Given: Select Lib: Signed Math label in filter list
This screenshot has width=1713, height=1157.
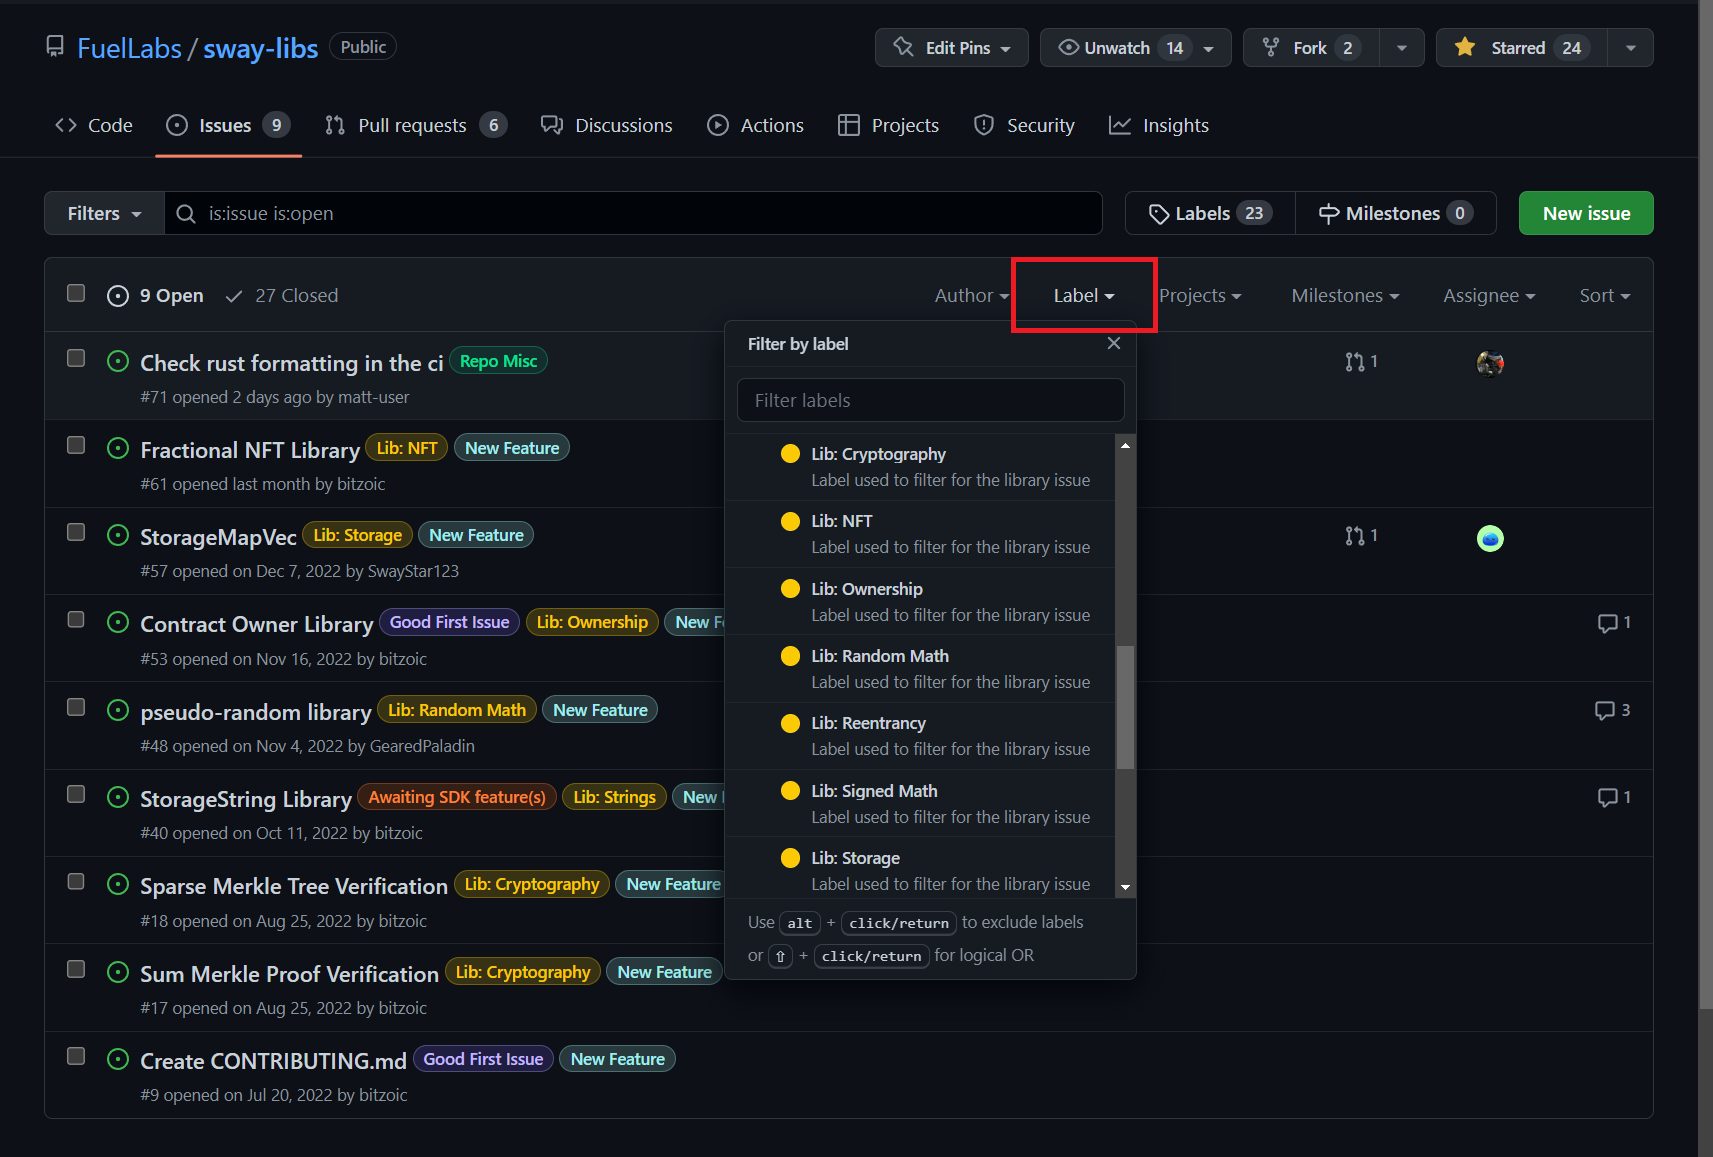Looking at the screenshot, I should click(x=920, y=804).
